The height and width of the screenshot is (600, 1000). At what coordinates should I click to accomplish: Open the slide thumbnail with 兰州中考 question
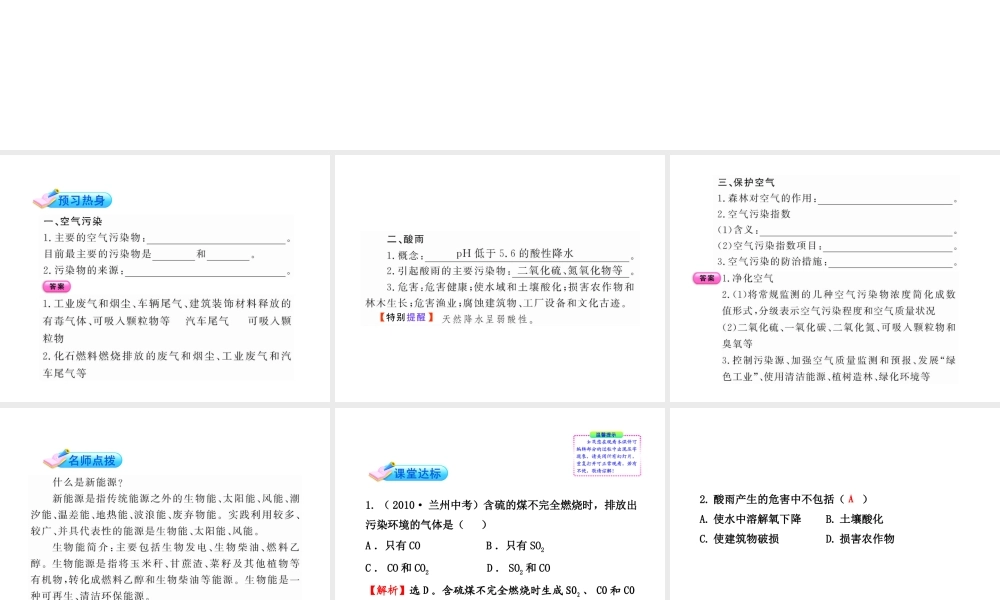[x=499, y=504]
